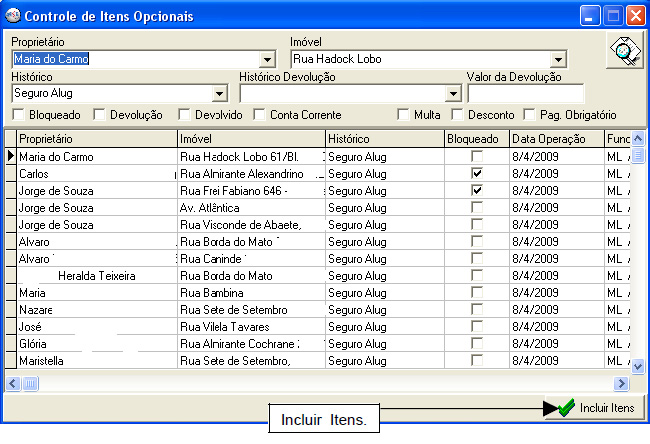Select the Rua Bambina cell in the table
Screen dimensions: 650x444
click(250, 292)
